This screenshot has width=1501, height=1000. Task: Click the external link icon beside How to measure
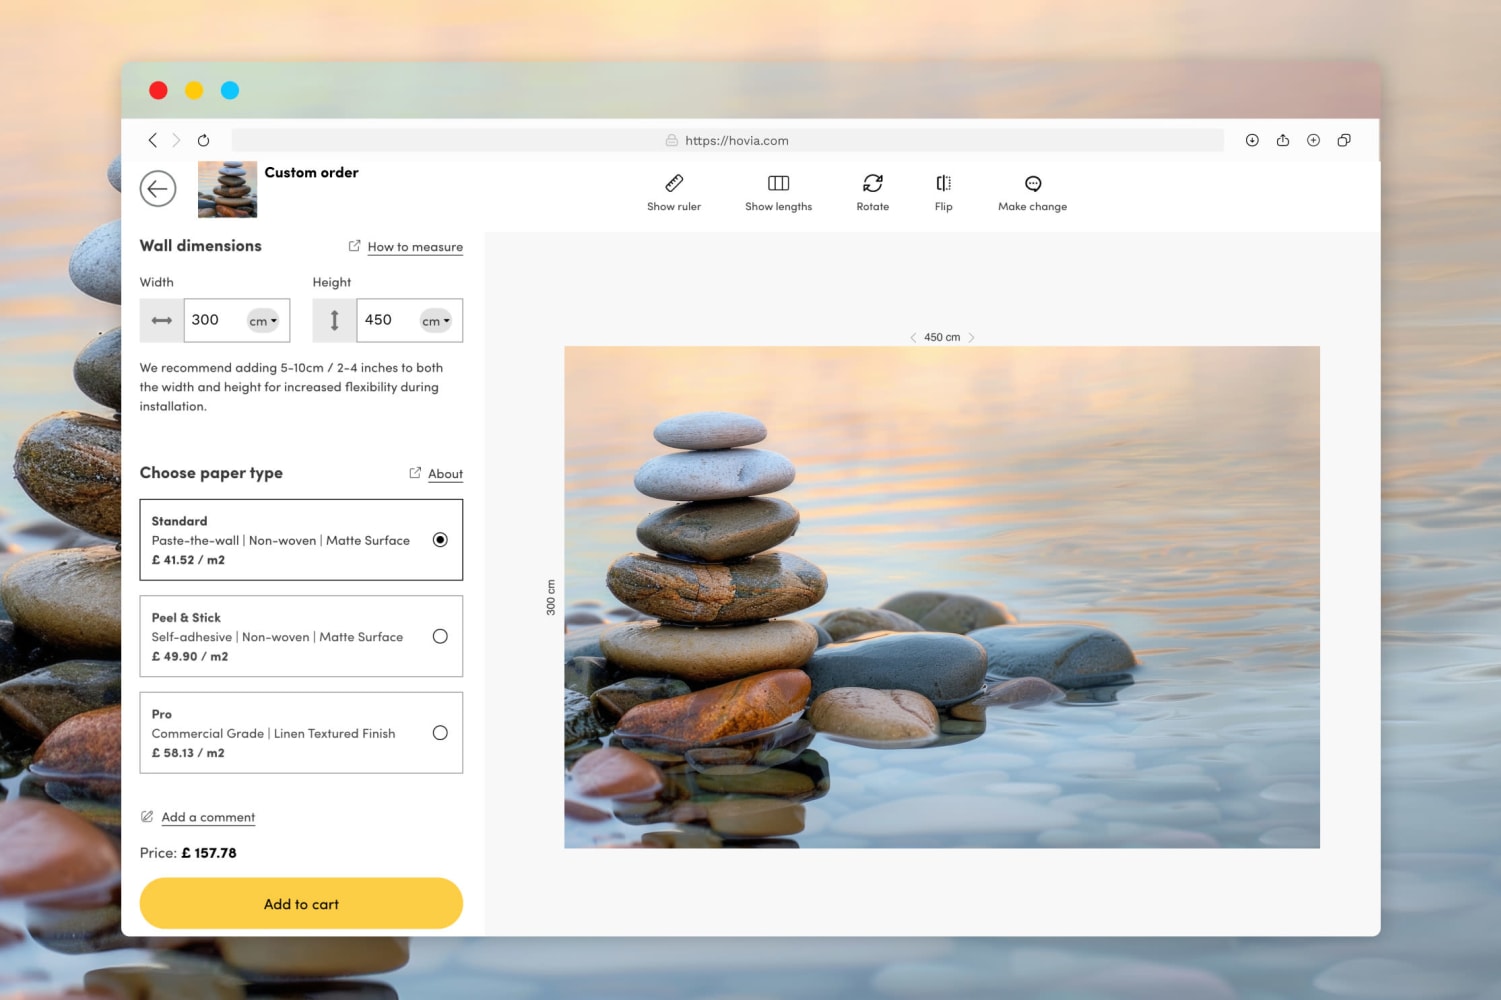(354, 246)
